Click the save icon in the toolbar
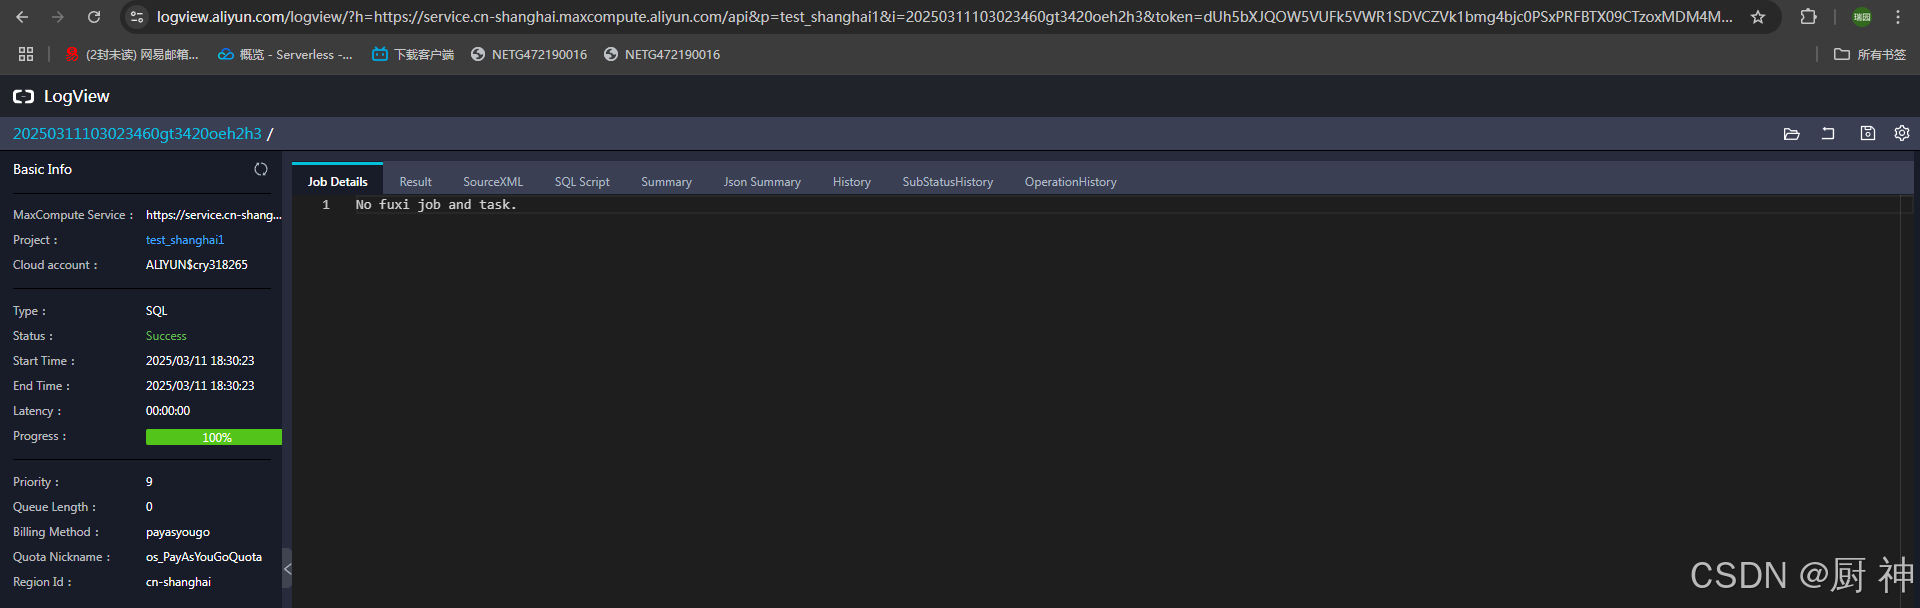 1867,133
